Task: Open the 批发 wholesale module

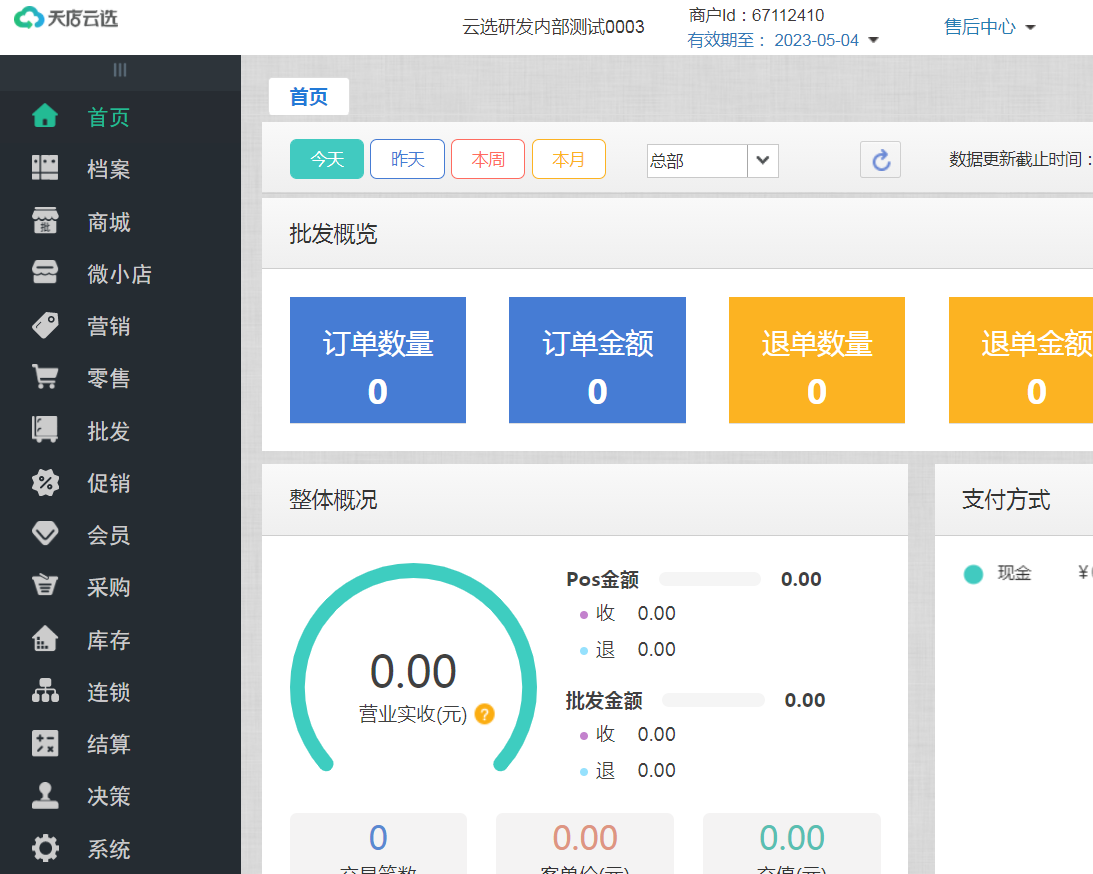Action: pos(45,430)
